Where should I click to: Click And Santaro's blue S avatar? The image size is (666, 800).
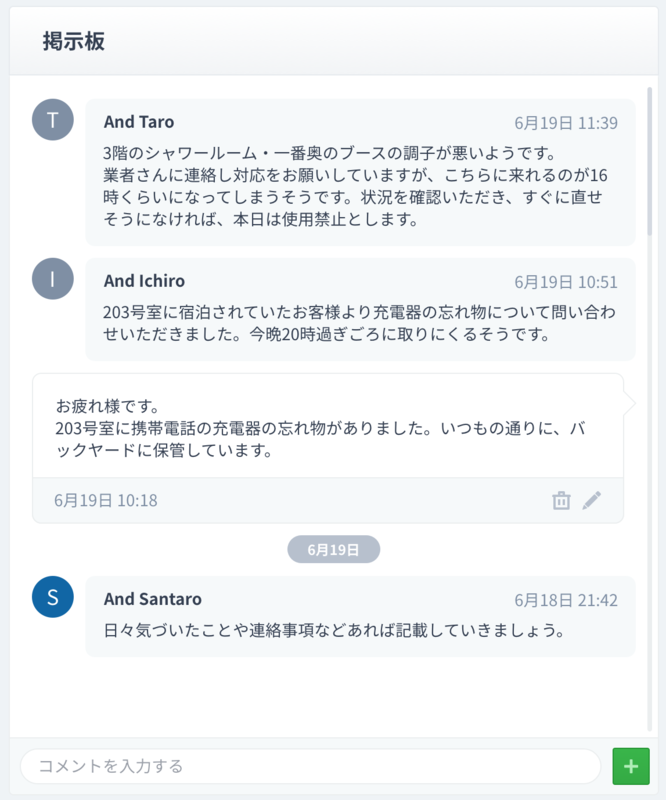(53, 597)
